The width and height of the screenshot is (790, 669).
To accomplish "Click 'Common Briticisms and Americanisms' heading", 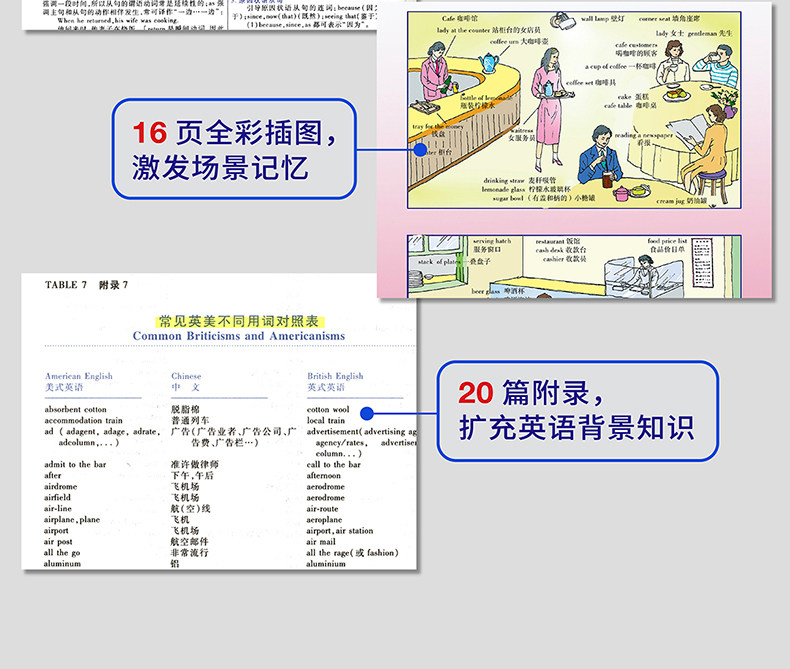I will 239,336.
